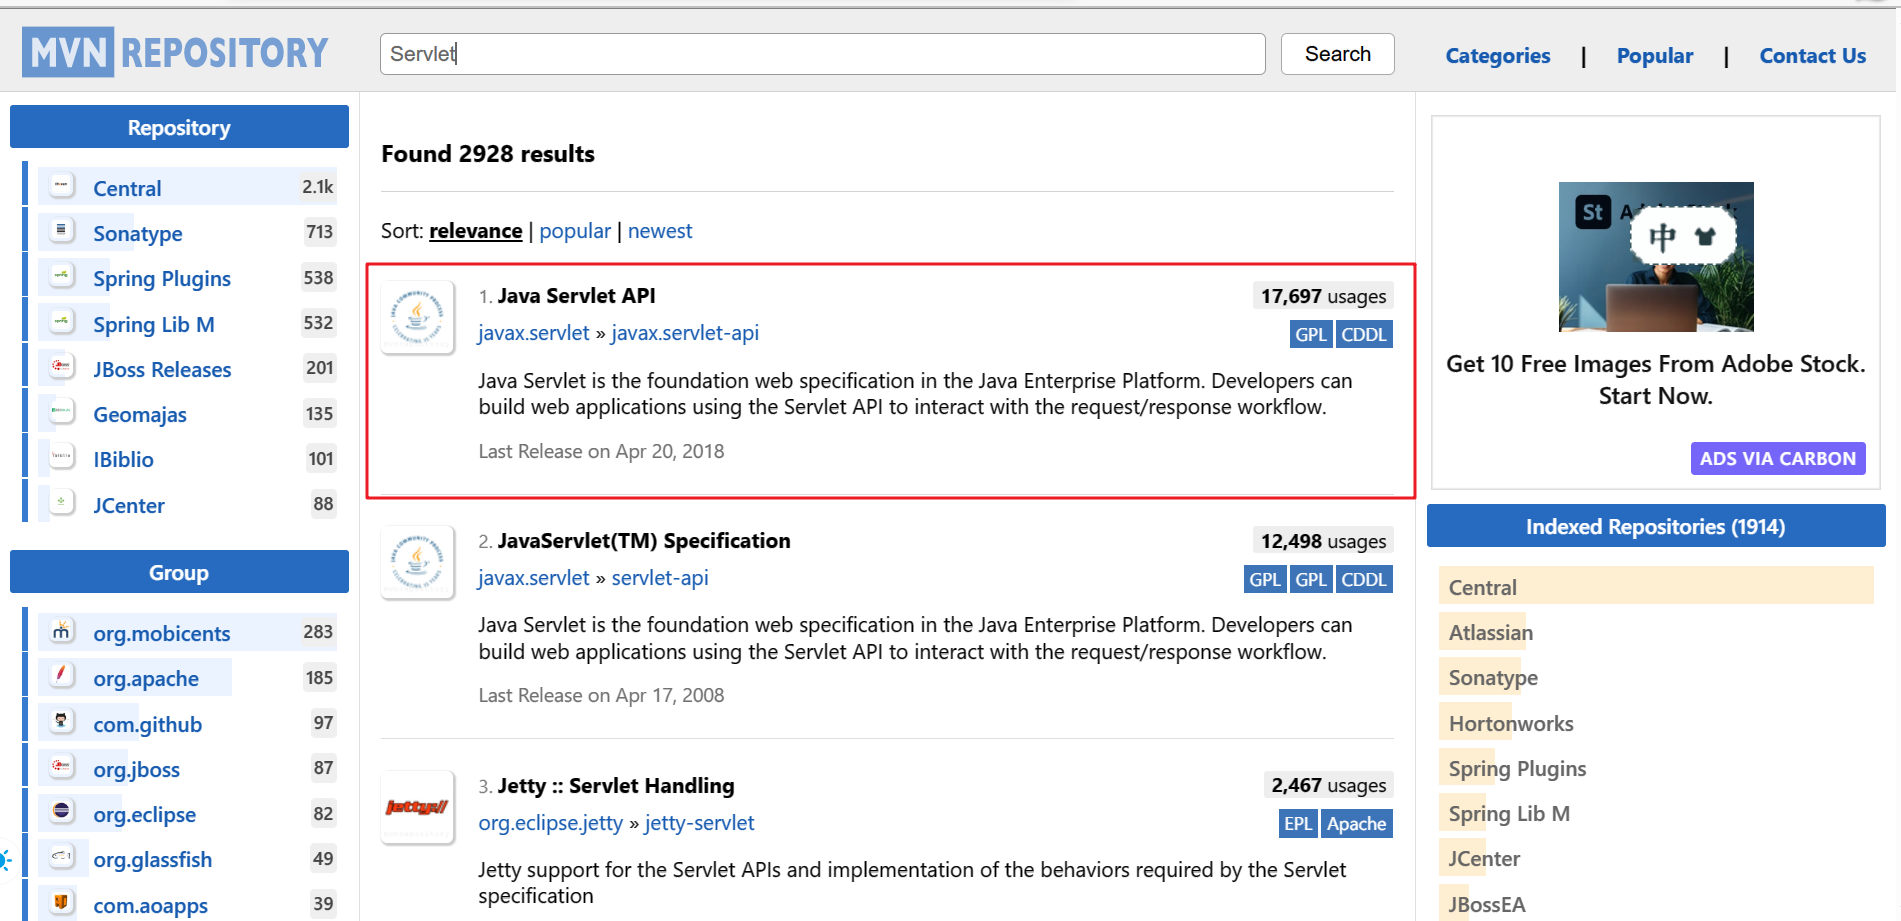This screenshot has height=921, width=1901.
Task: Click GPL license tag of Java Servlet API
Action: point(1310,335)
